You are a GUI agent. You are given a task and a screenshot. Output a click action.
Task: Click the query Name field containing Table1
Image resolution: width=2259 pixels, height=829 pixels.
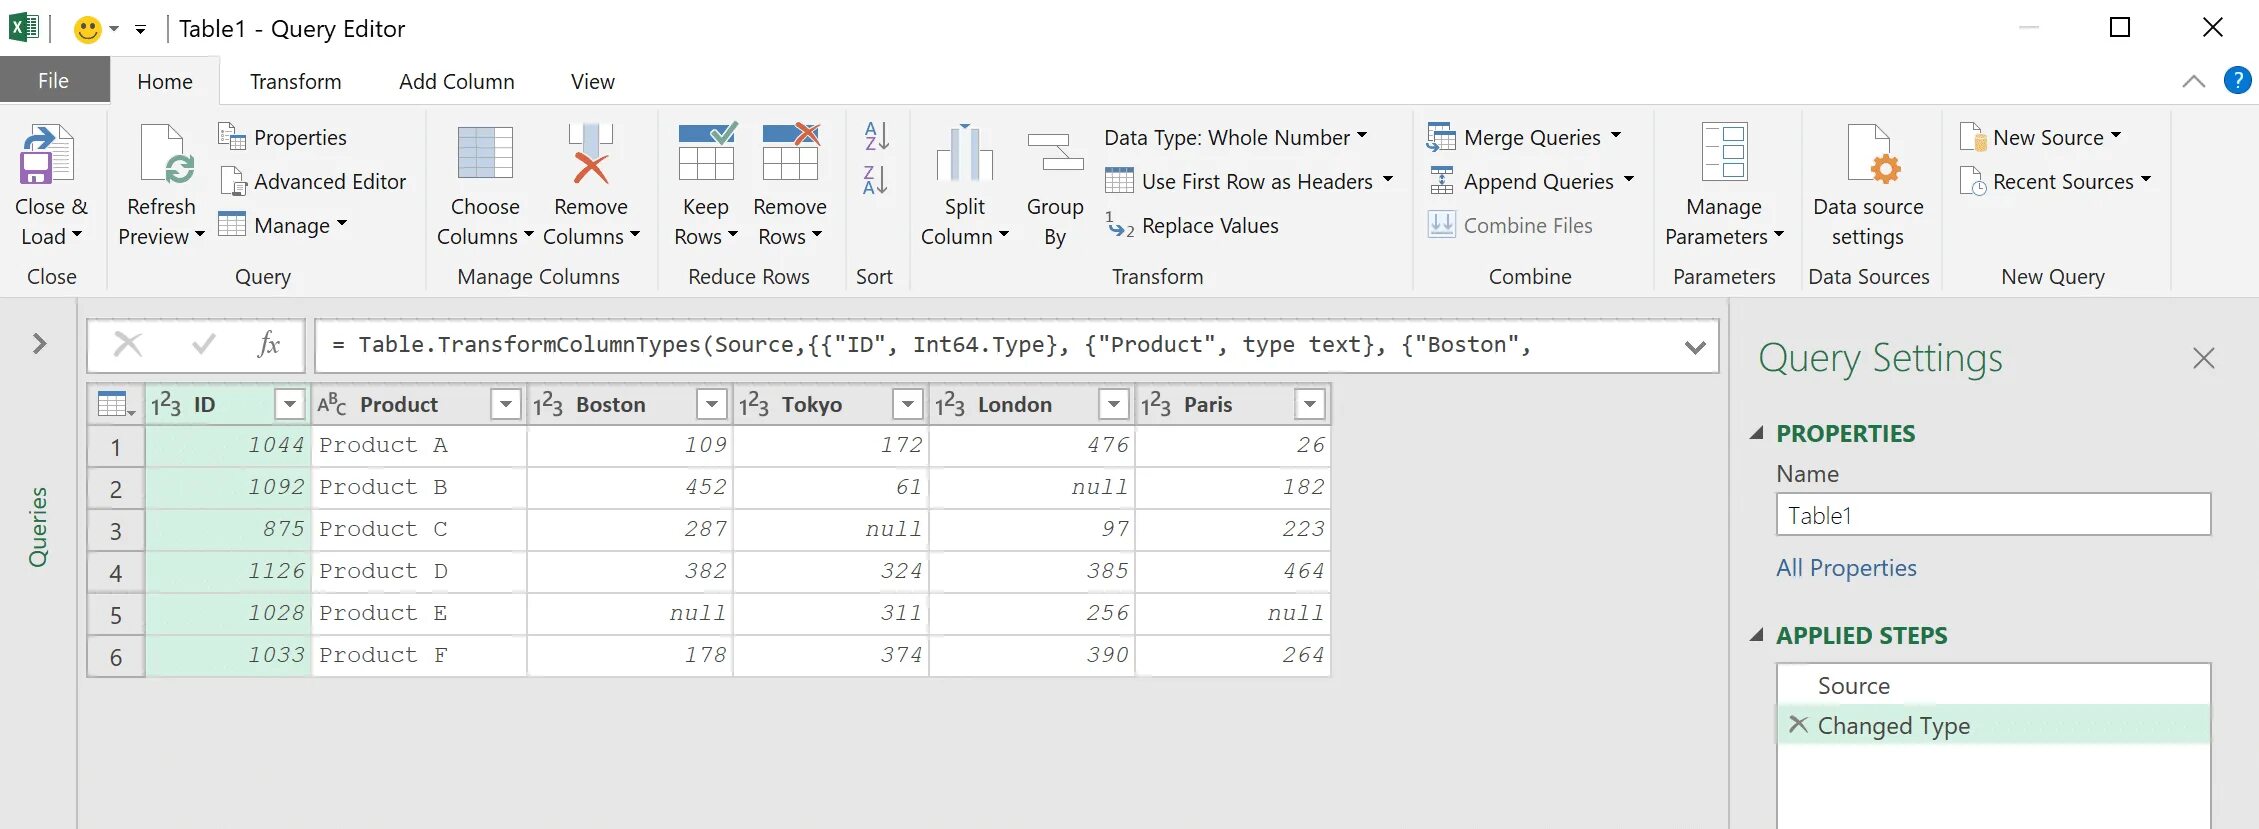(x=1993, y=515)
